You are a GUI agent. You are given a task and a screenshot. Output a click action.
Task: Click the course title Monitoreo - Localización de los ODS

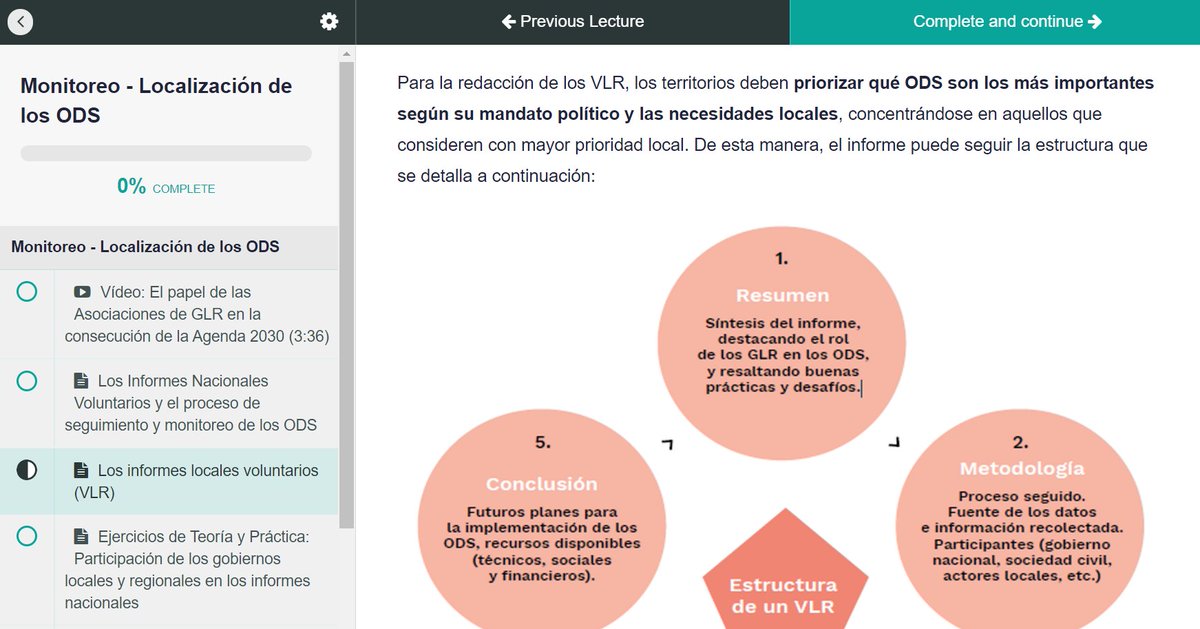pyautogui.click(x=156, y=100)
